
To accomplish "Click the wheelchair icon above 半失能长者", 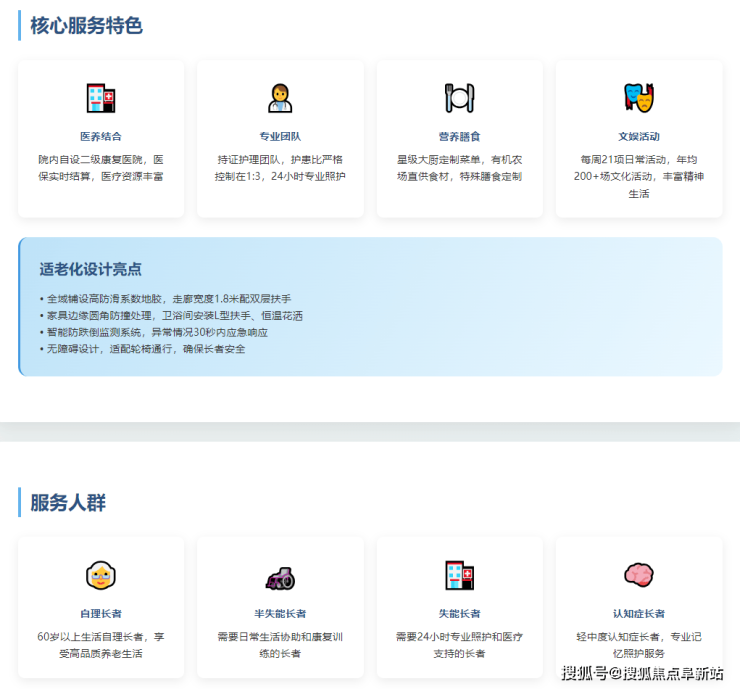I will [x=280, y=575].
